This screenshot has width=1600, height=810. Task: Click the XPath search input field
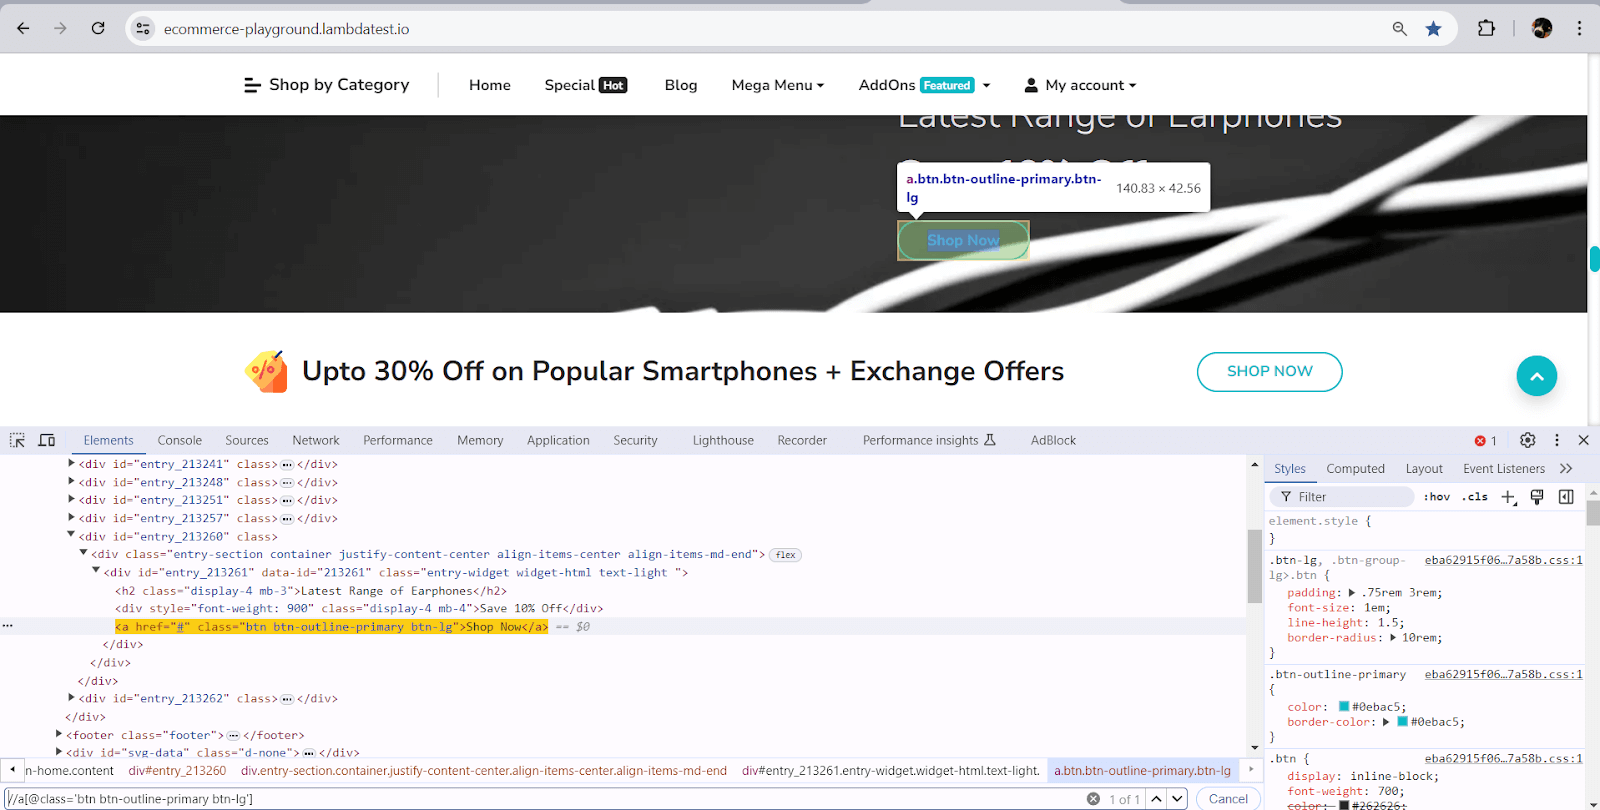click(545, 799)
